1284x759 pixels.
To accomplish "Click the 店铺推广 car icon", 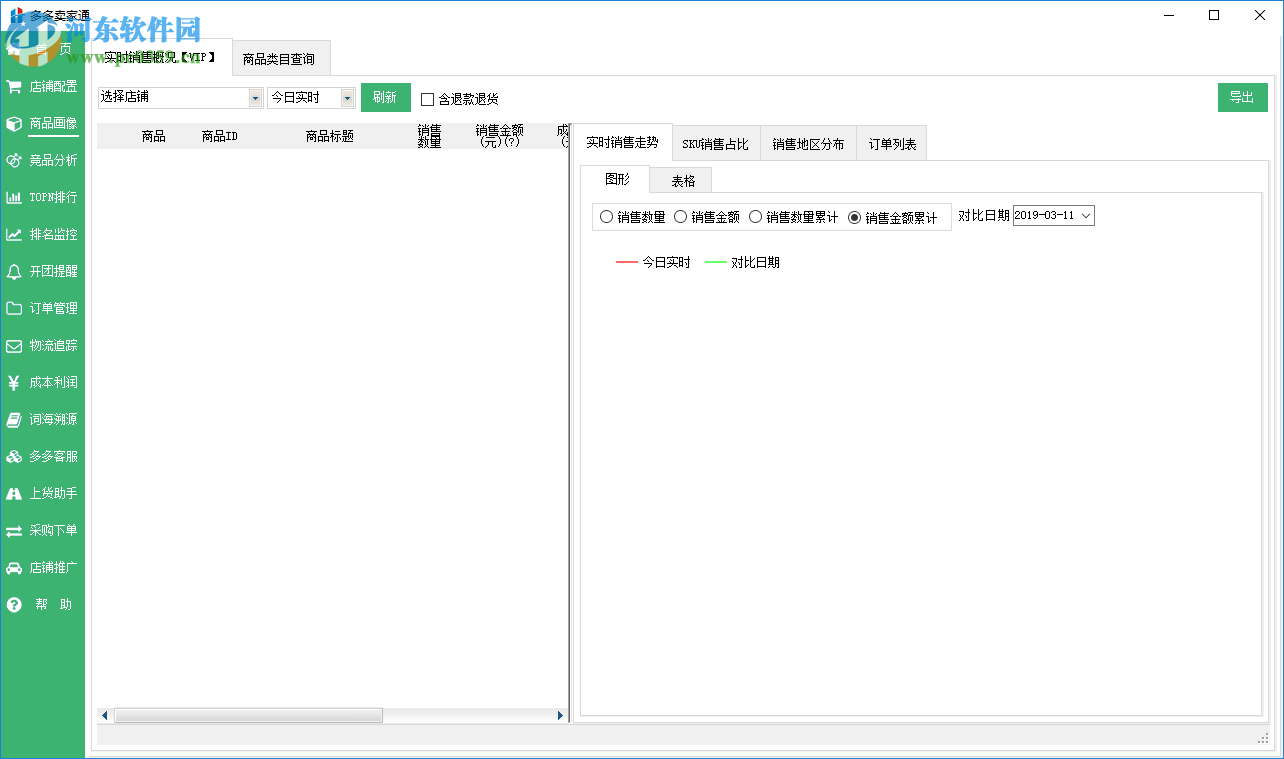I will click(x=14, y=567).
